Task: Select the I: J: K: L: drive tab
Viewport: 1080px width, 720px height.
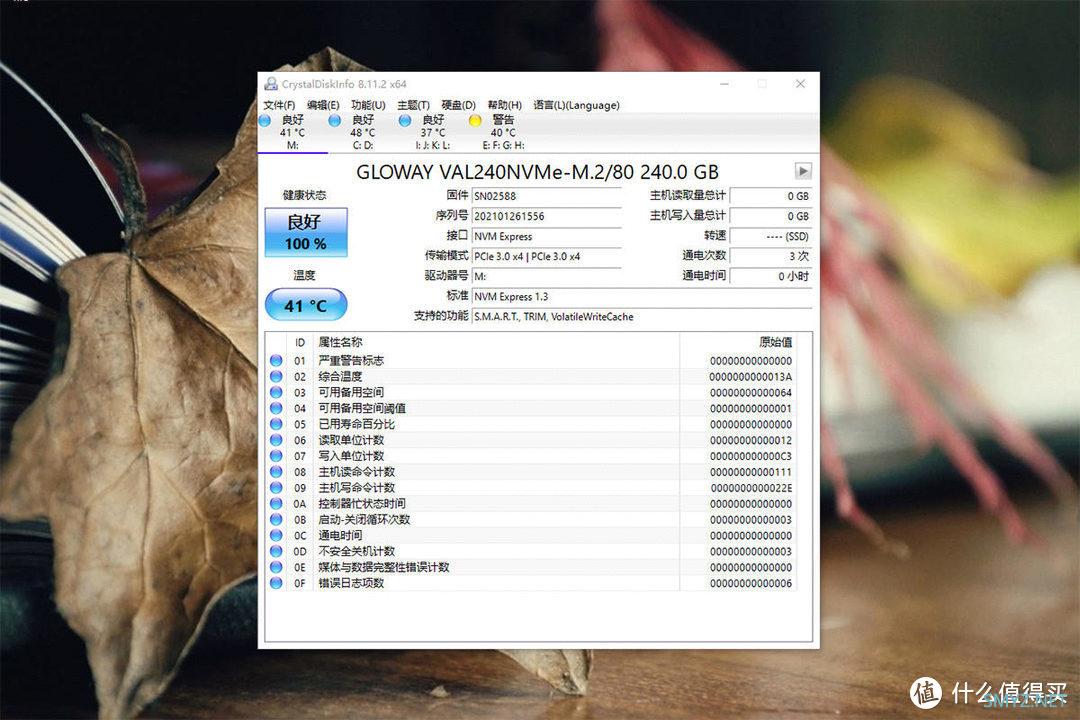Action: 433,132
